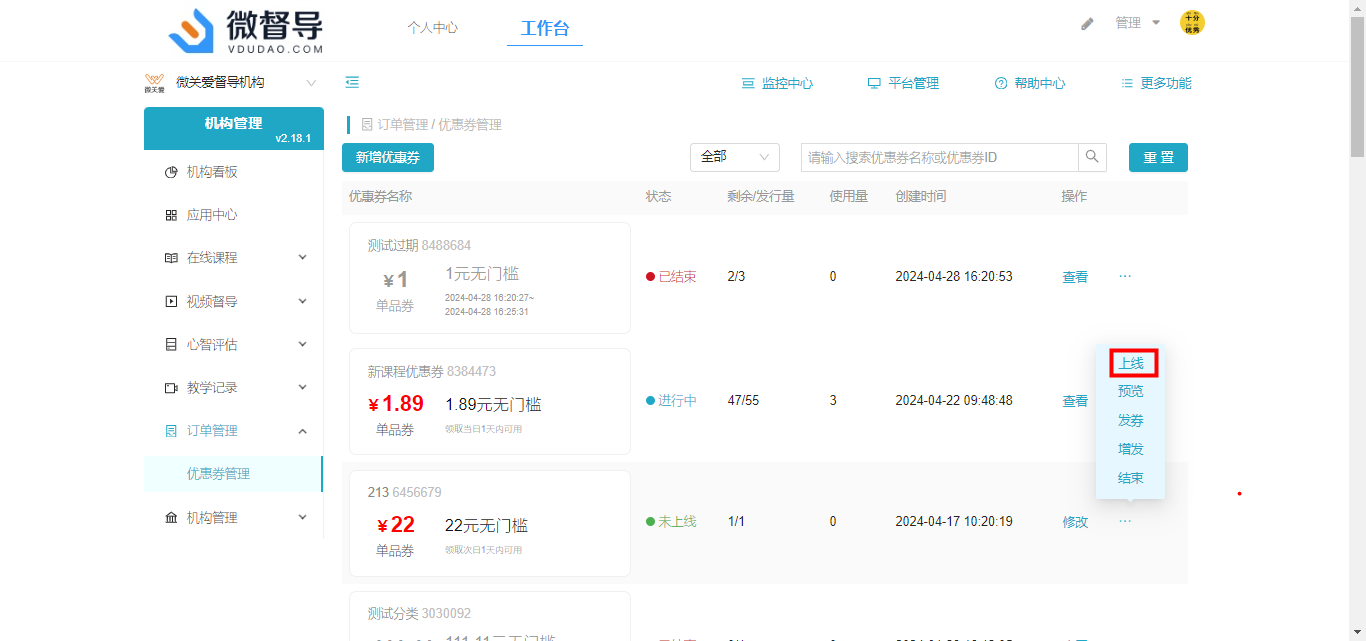Expand the 教学记录 sidebar menu
Viewport: 1366px width, 641px height.
(303, 388)
